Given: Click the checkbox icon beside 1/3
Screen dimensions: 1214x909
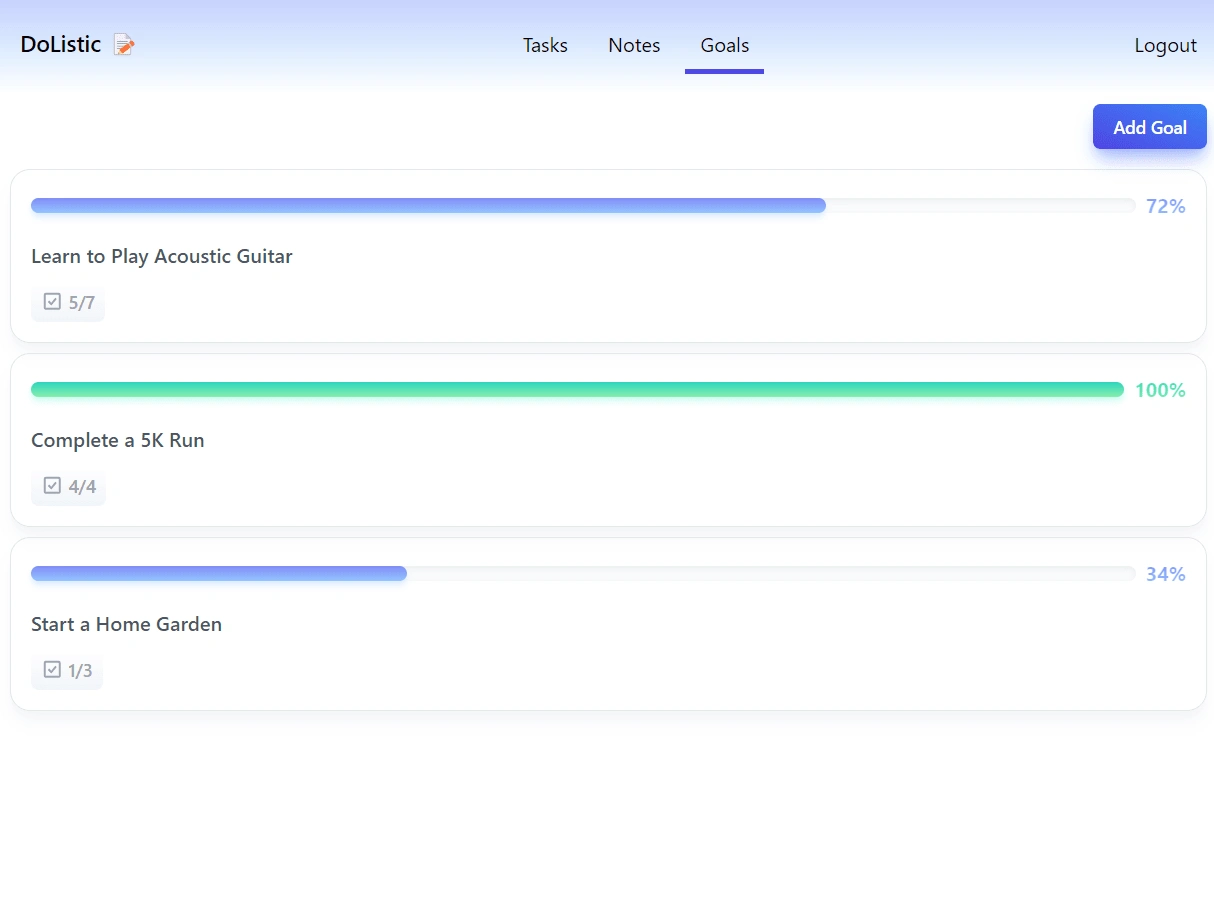Looking at the screenshot, I should pos(53,669).
